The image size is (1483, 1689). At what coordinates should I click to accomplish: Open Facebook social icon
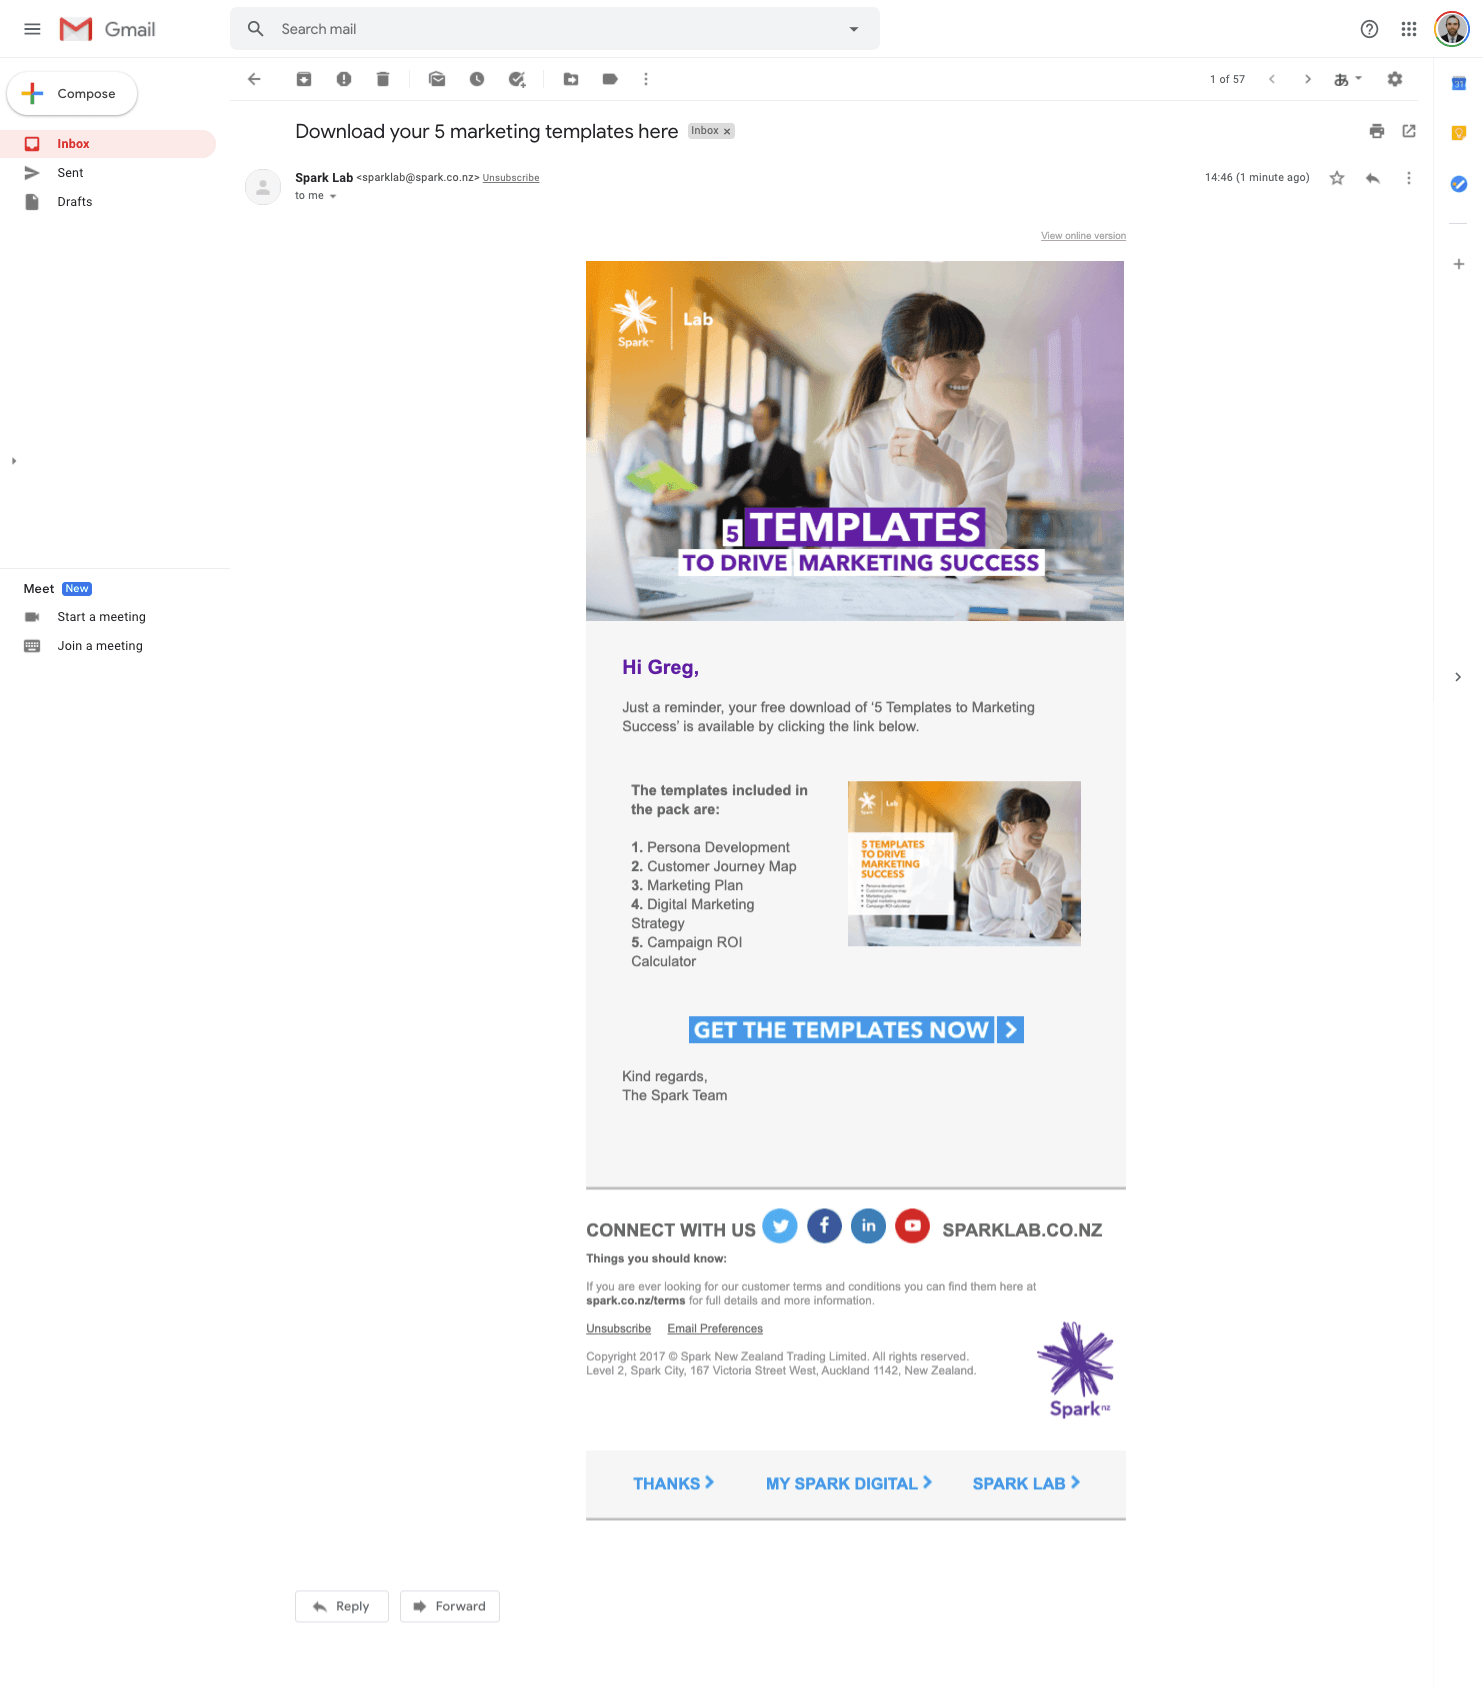(x=824, y=1226)
